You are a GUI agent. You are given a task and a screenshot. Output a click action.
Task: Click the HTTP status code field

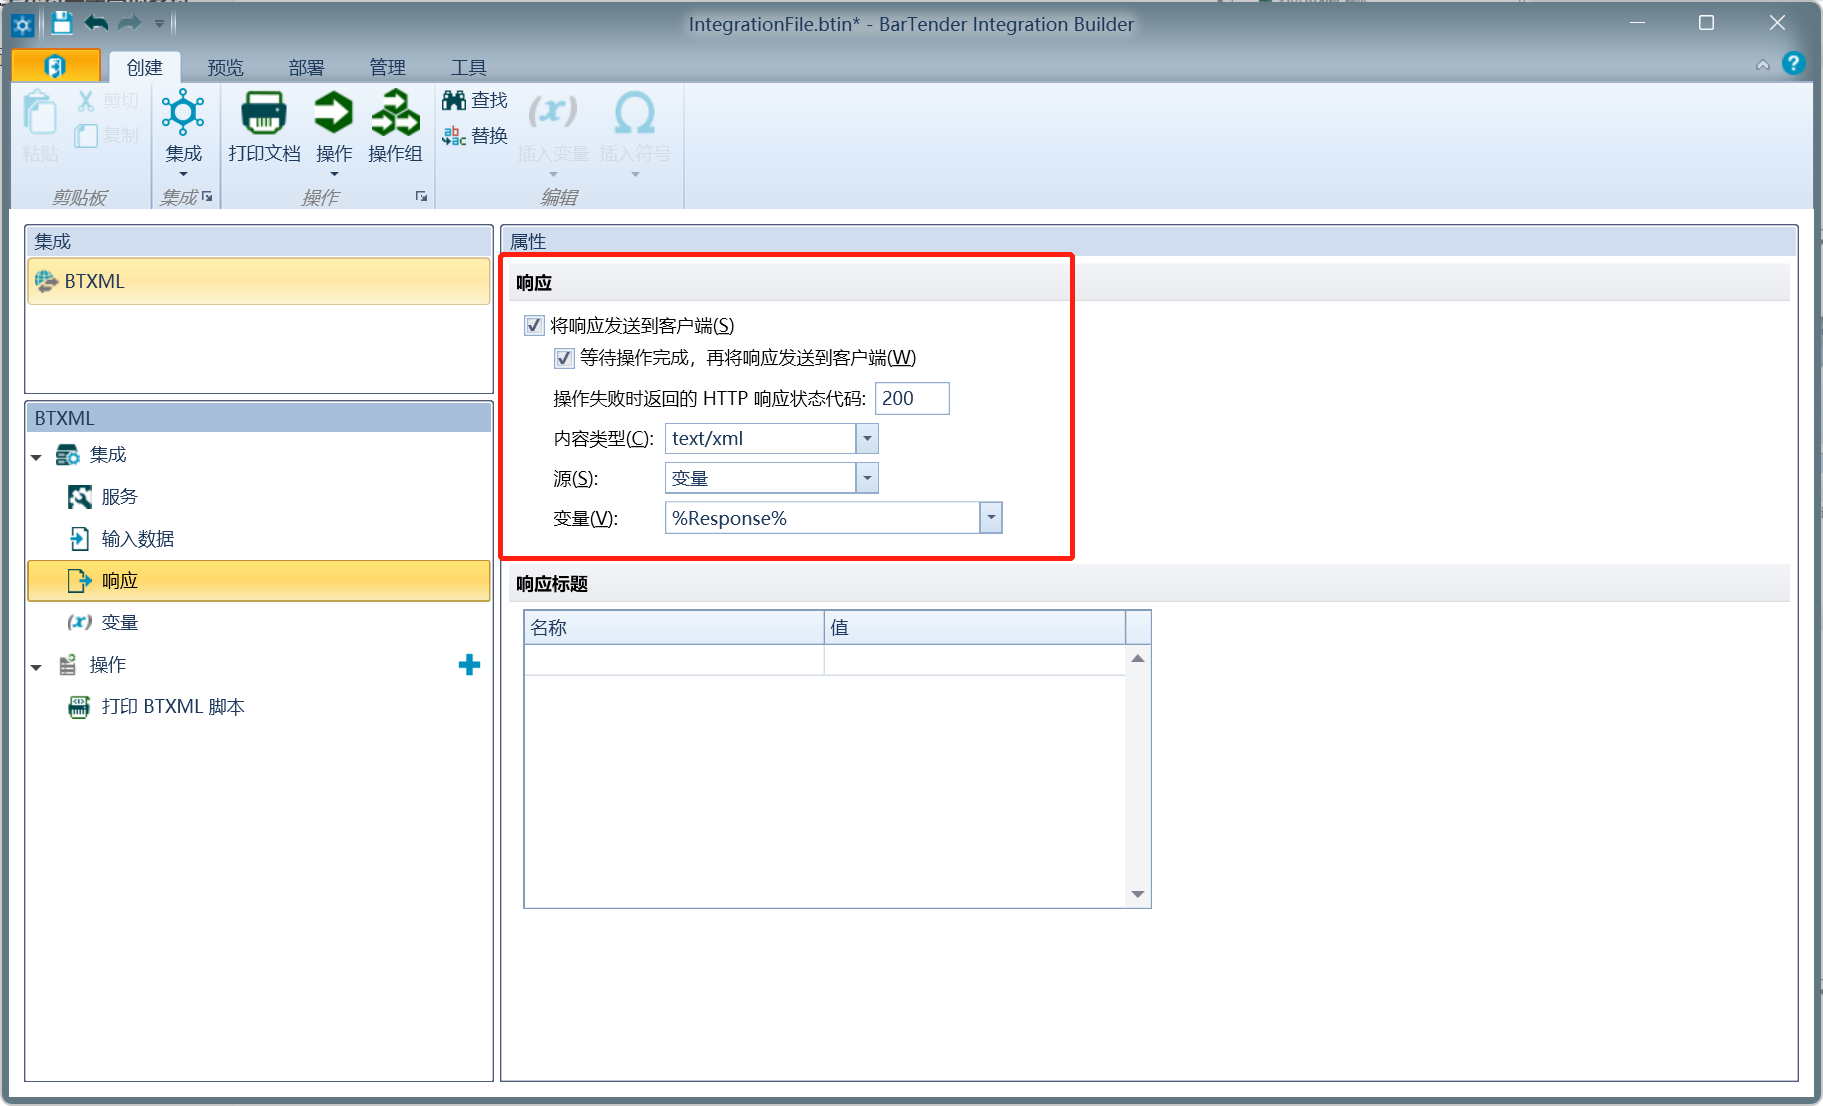[912, 398]
